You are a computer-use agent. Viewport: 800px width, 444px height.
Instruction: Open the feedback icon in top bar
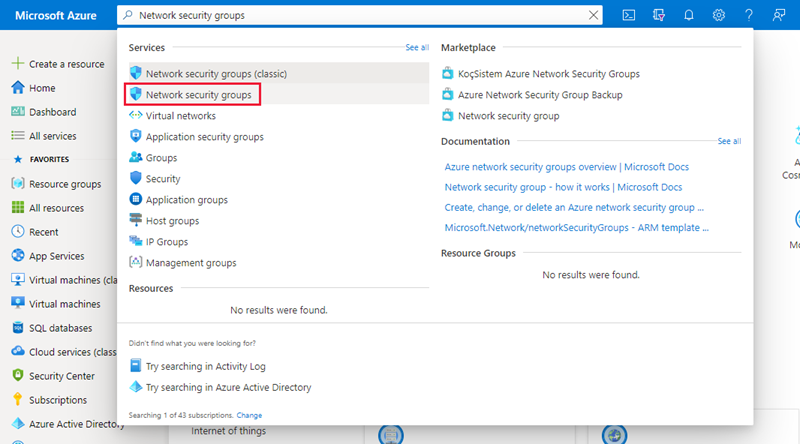pos(779,15)
